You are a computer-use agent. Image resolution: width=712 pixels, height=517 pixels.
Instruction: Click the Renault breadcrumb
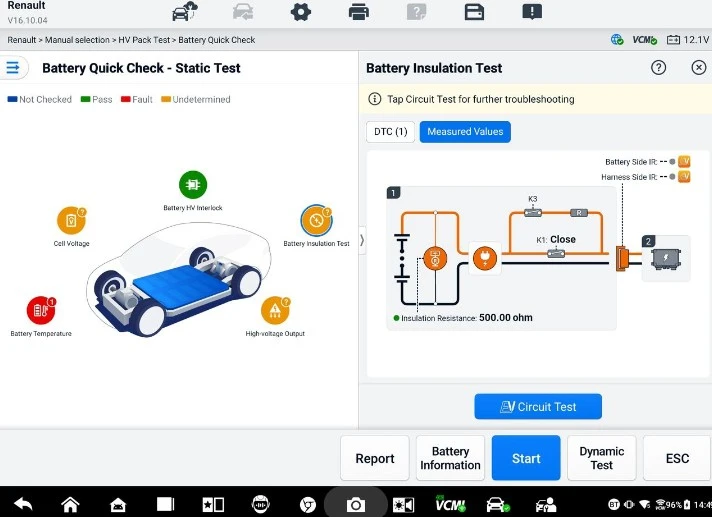coord(21,40)
